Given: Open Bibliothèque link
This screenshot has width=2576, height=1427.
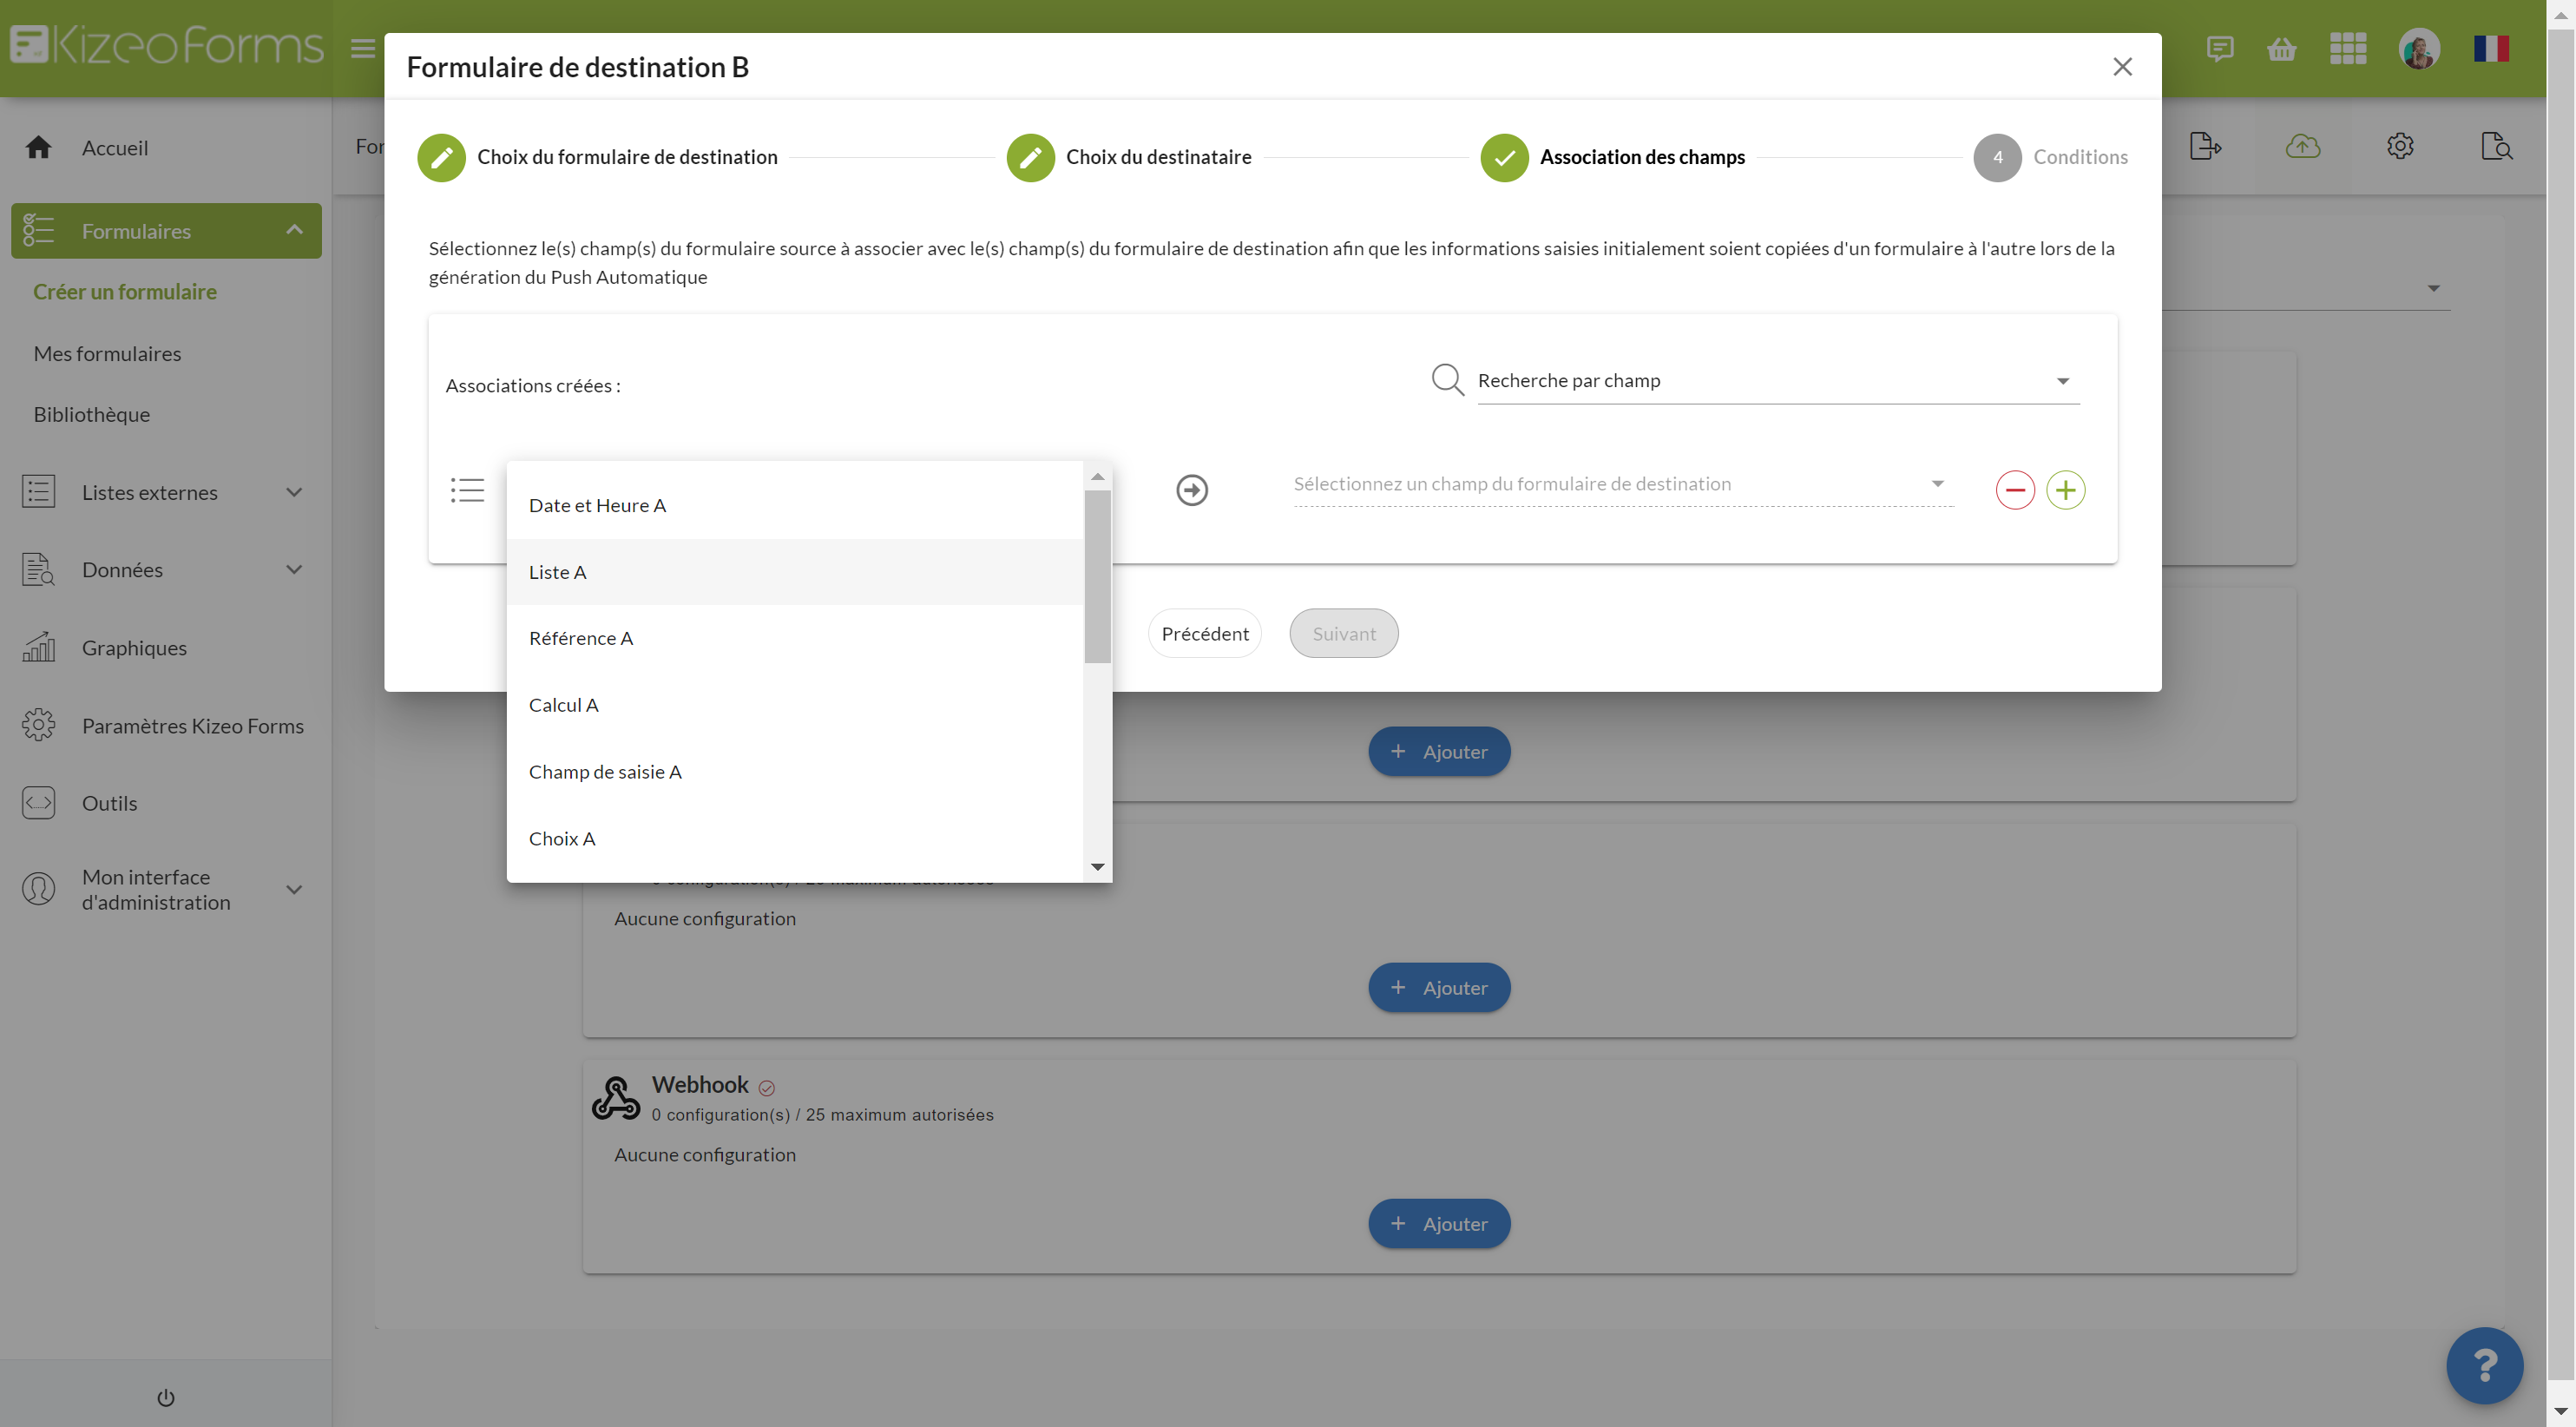Looking at the screenshot, I should point(92,414).
